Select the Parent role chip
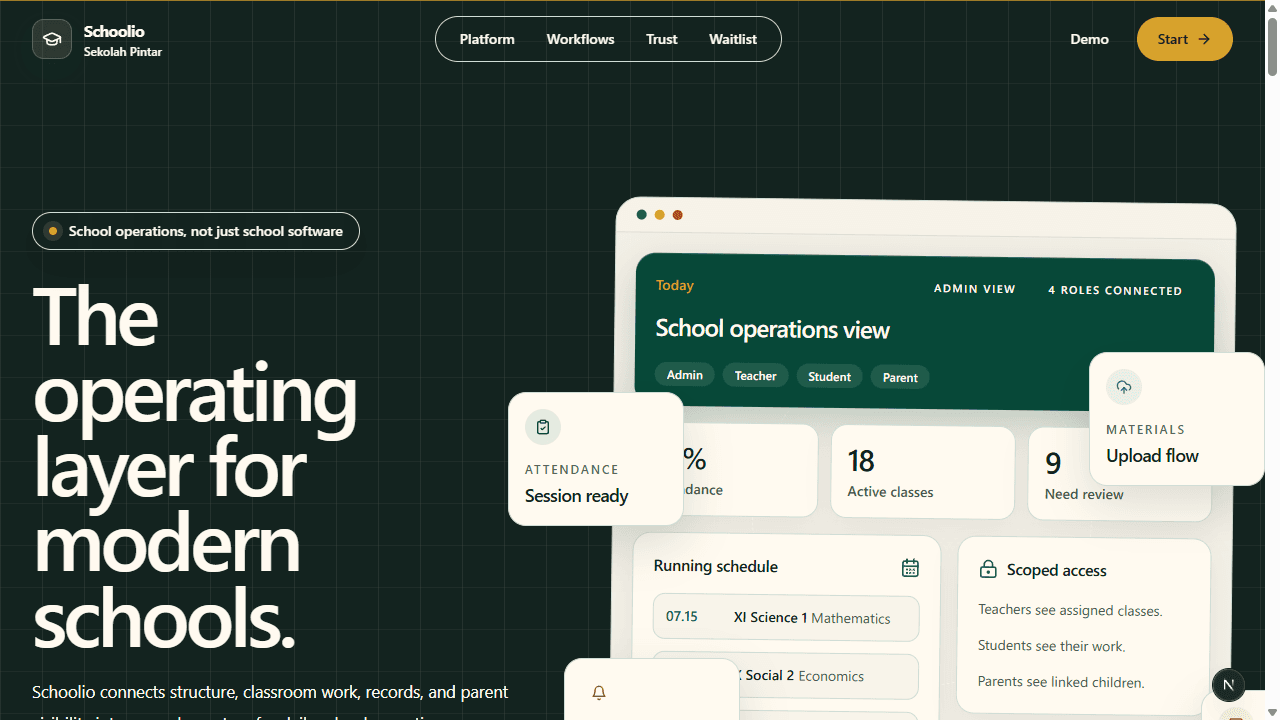Screen dimensions: 1280x720 tap(900, 378)
